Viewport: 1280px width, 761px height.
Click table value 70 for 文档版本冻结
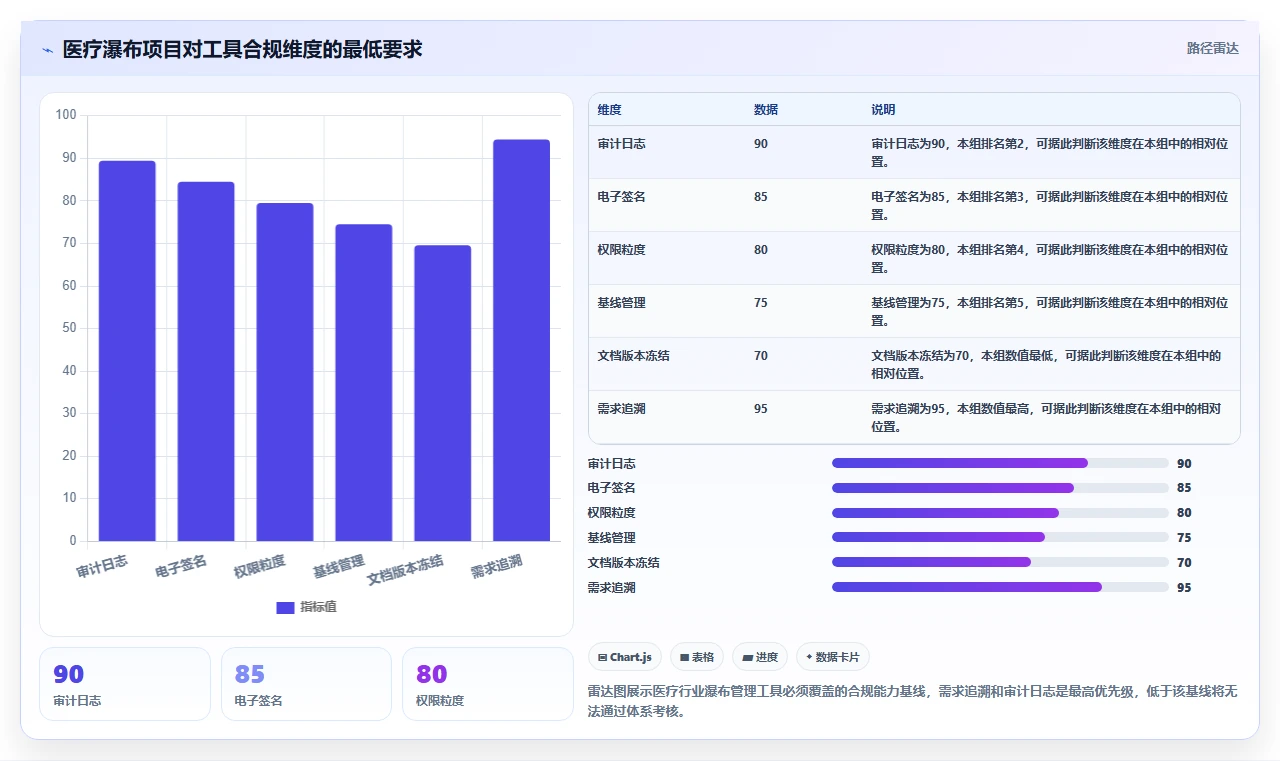761,356
